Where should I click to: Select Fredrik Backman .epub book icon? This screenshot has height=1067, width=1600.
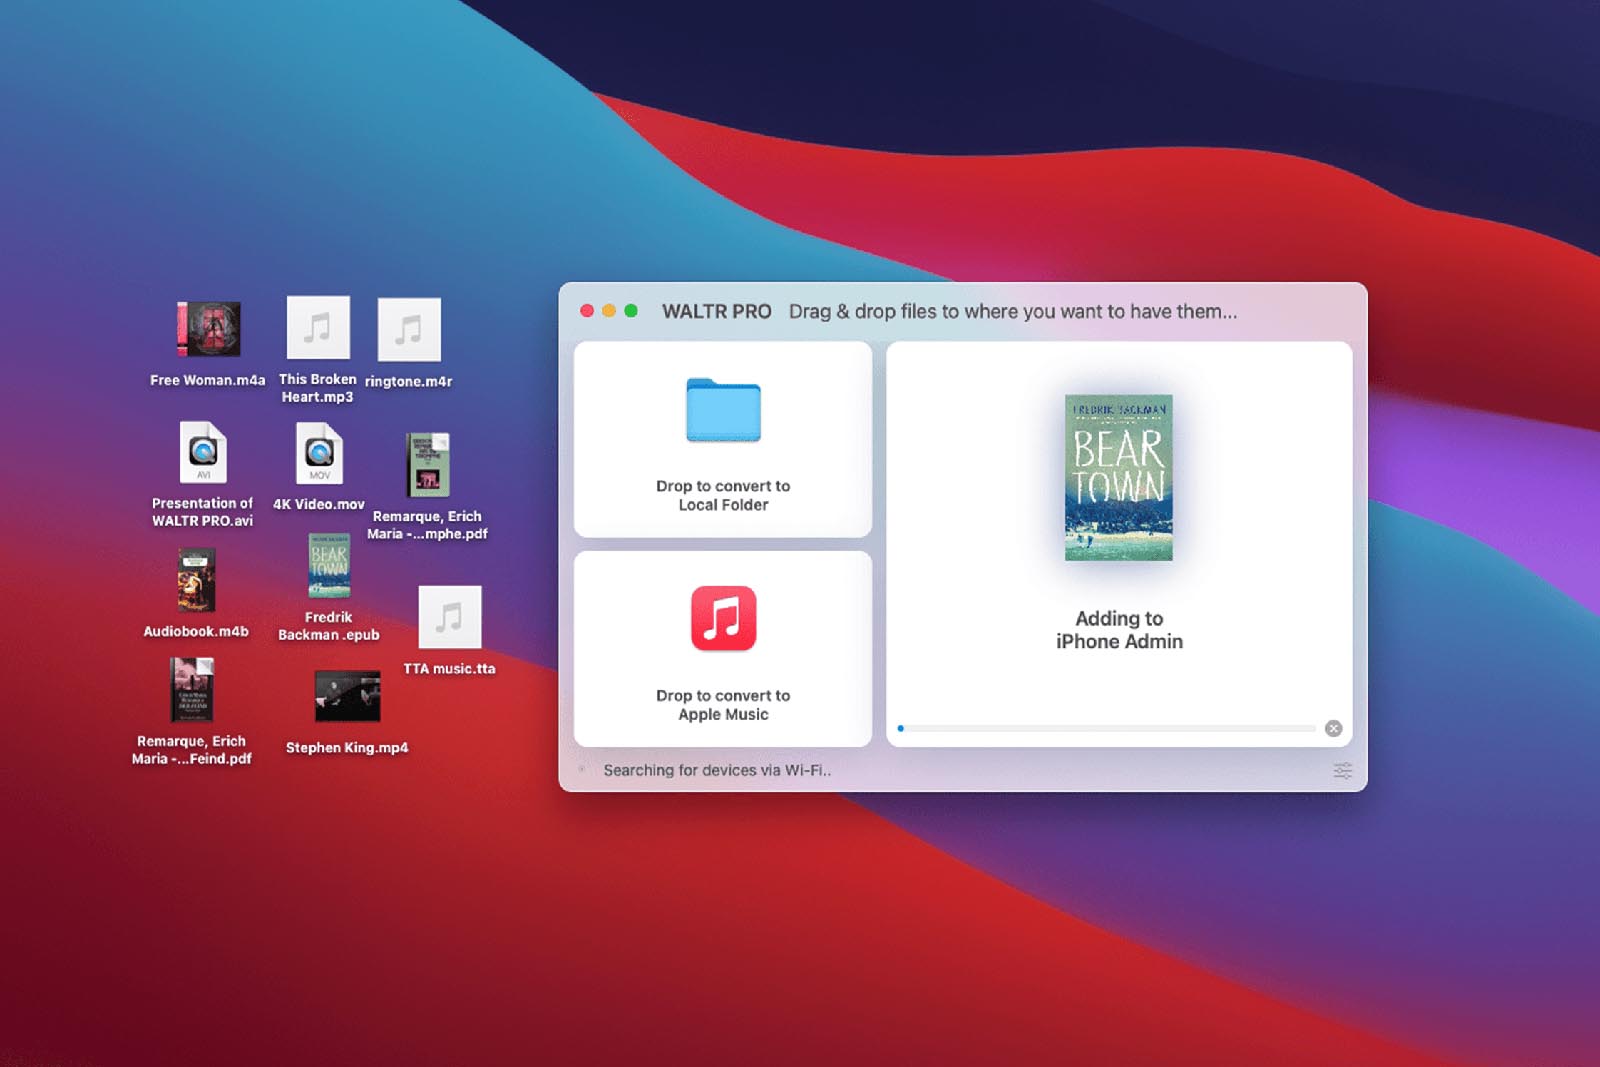point(329,566)
